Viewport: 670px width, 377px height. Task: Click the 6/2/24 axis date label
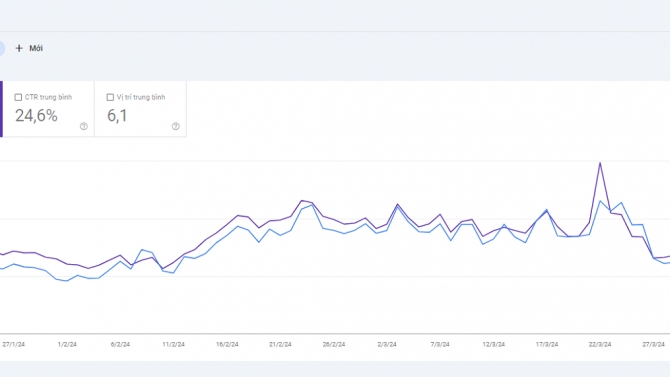pos(120,345)
